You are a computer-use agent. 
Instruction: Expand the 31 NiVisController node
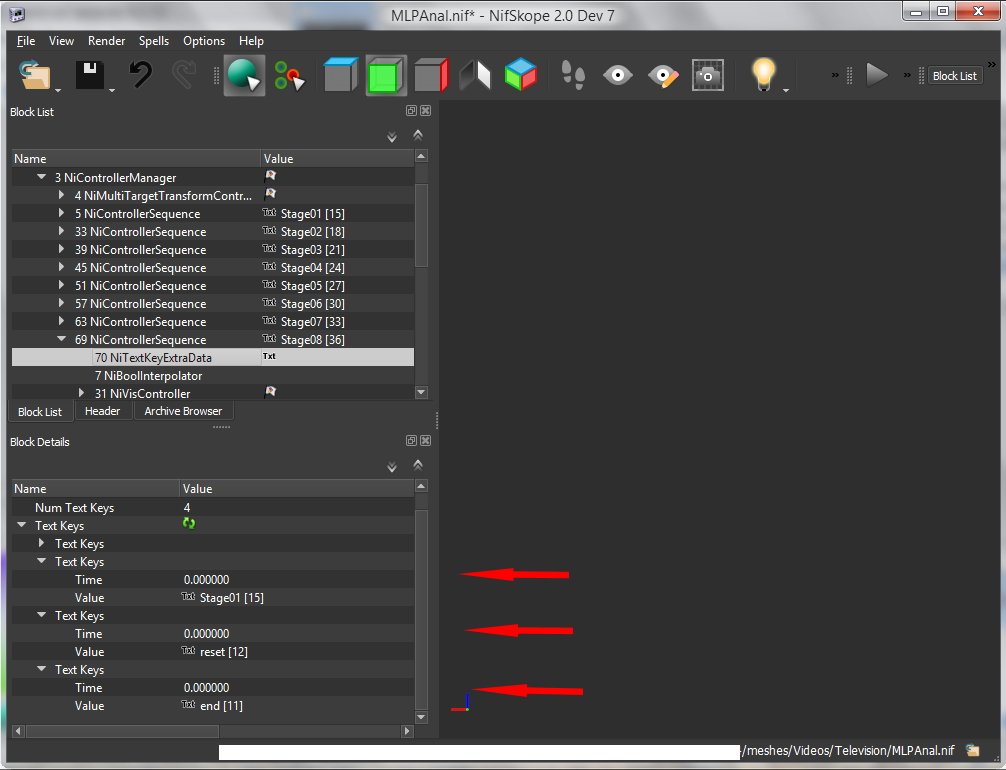pos(82,394)
